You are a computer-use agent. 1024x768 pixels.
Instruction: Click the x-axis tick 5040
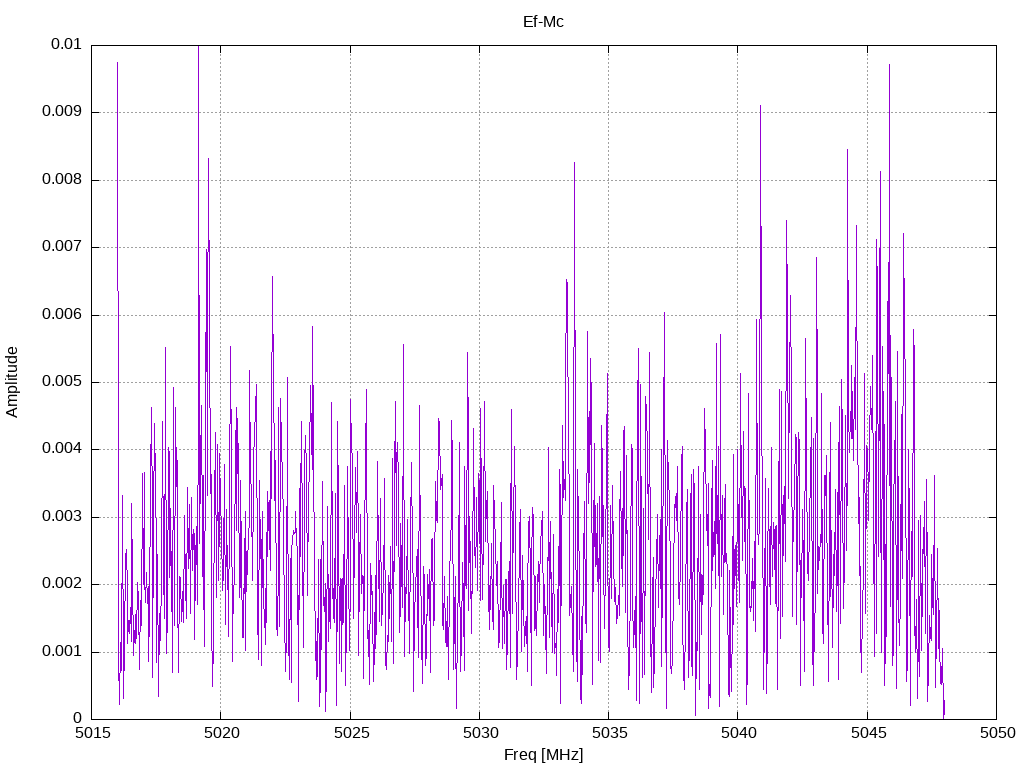(739, 733)
